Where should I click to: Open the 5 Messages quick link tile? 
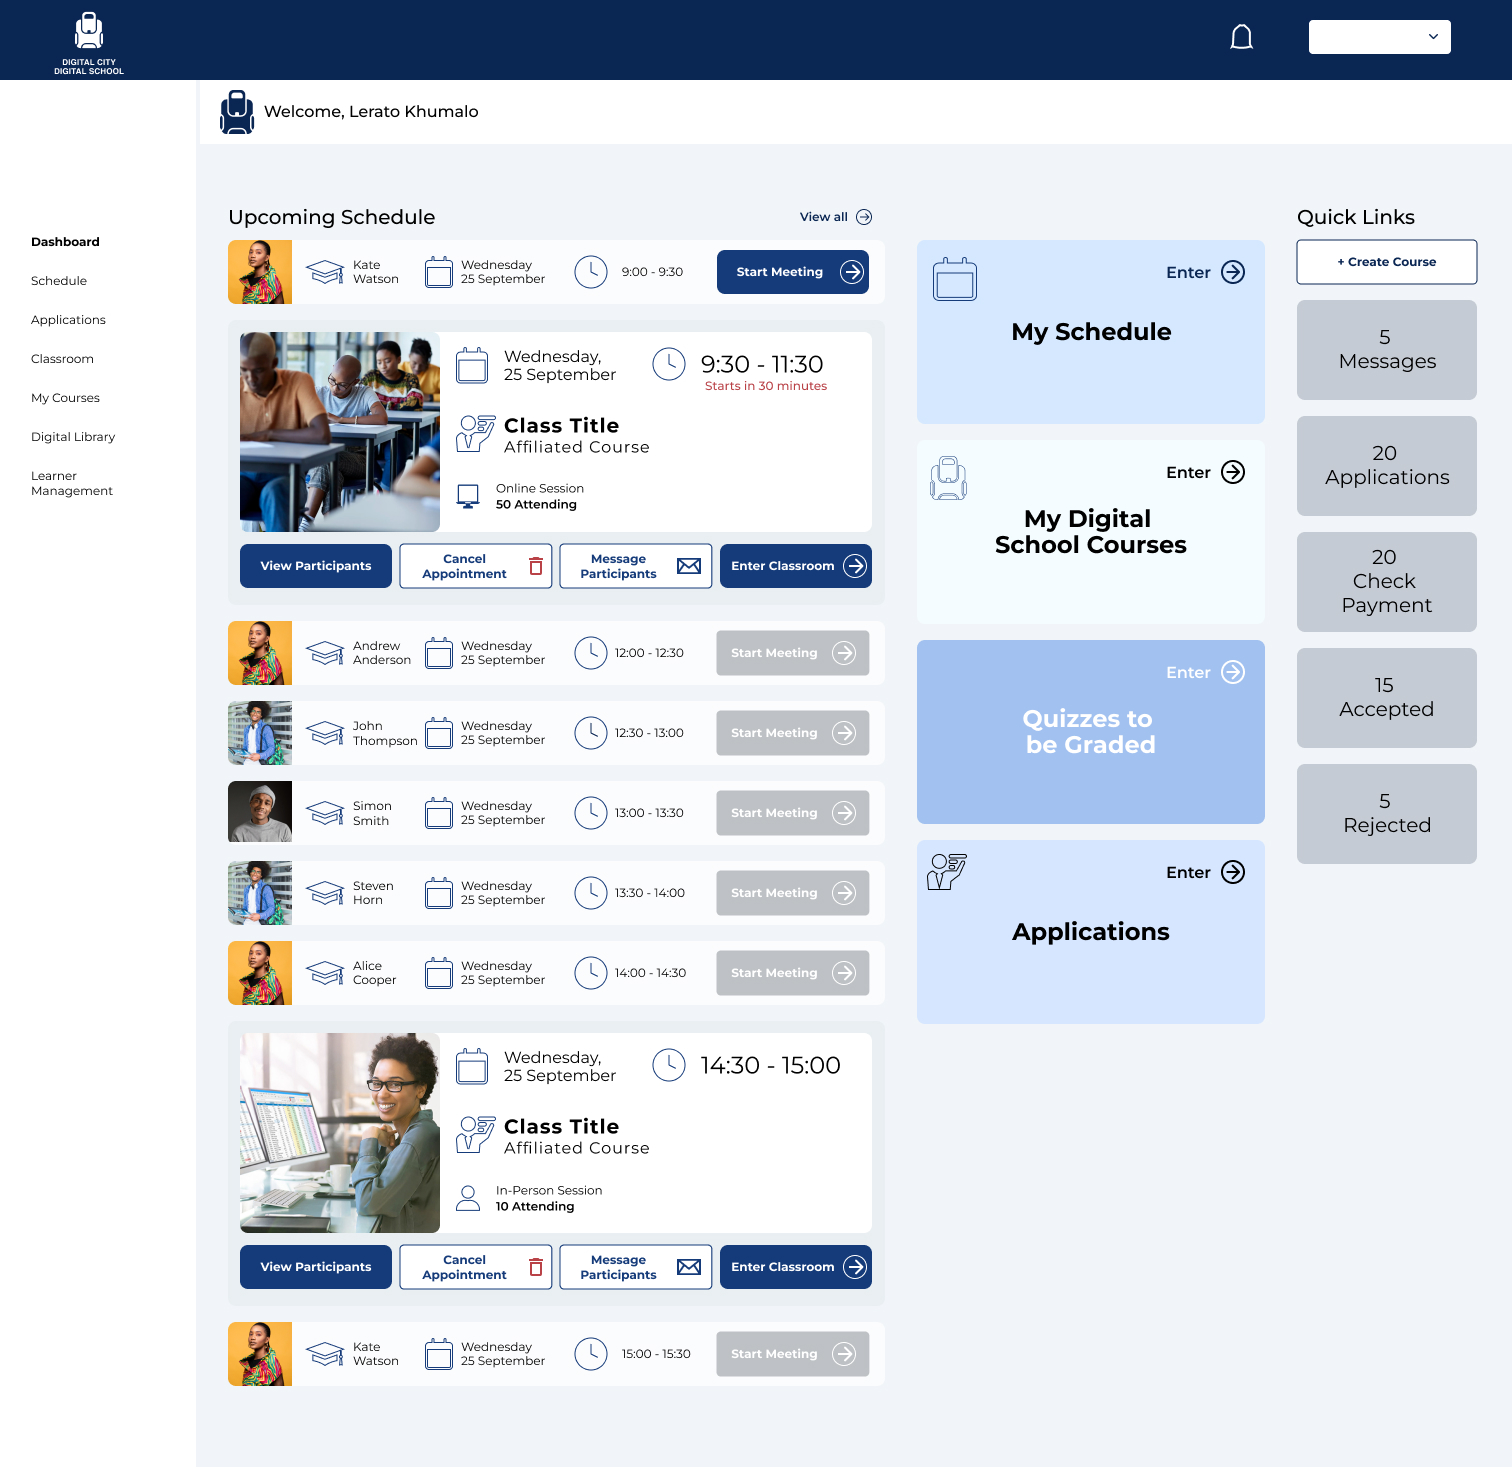pos(1386,350)
